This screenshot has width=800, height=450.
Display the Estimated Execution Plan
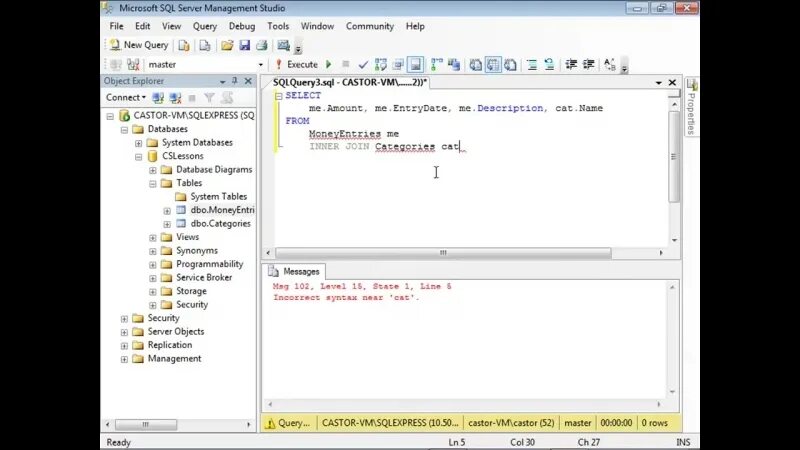click(381, 64)
